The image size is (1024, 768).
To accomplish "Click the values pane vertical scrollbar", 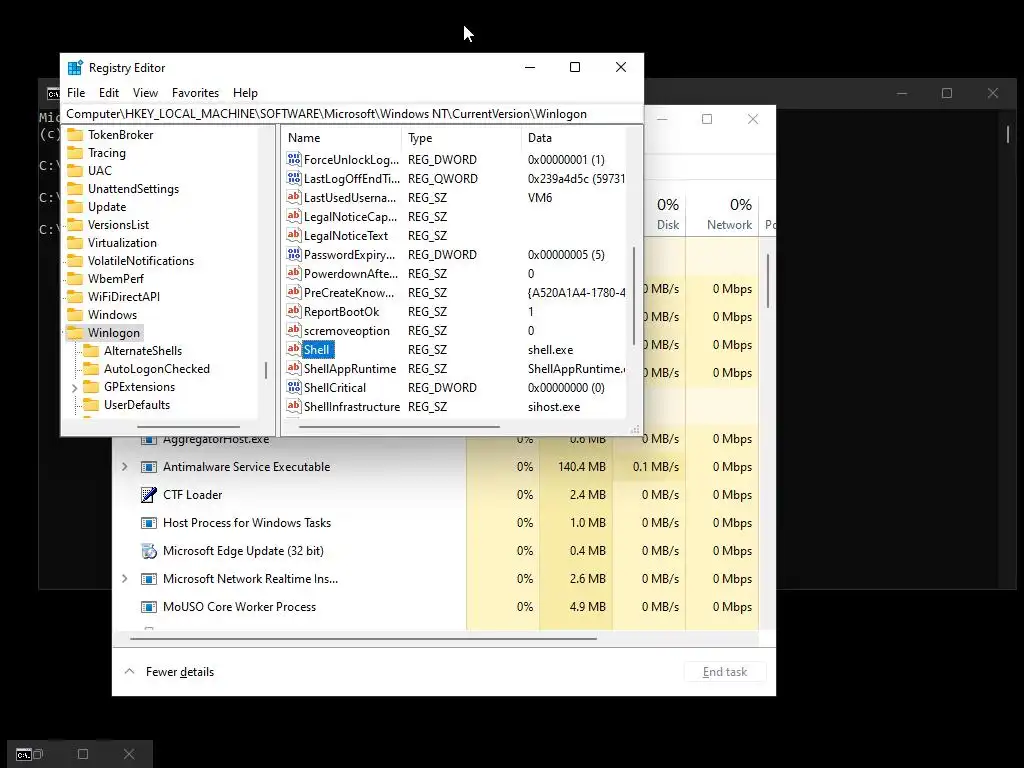I will pyautogui.click(x=633, y=296).
